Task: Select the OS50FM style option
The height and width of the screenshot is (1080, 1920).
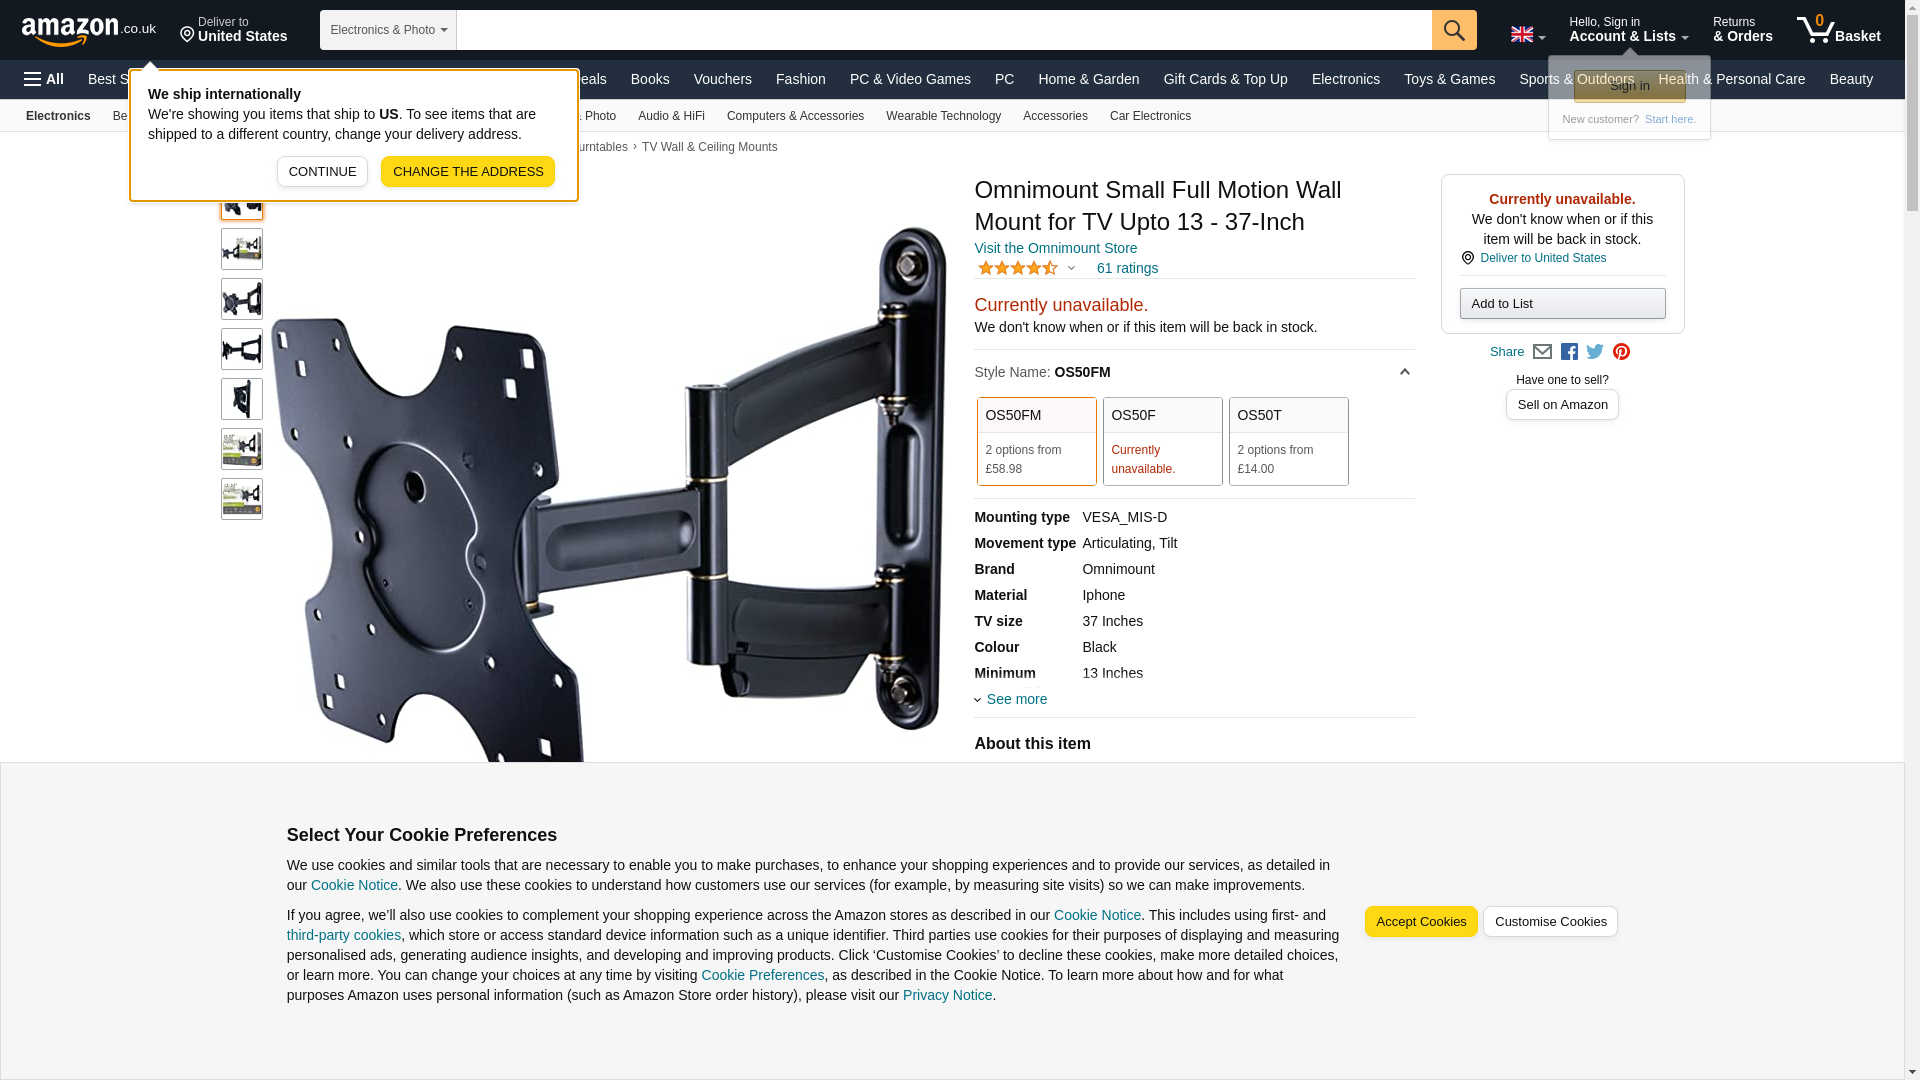Action: click(1036, 442)
